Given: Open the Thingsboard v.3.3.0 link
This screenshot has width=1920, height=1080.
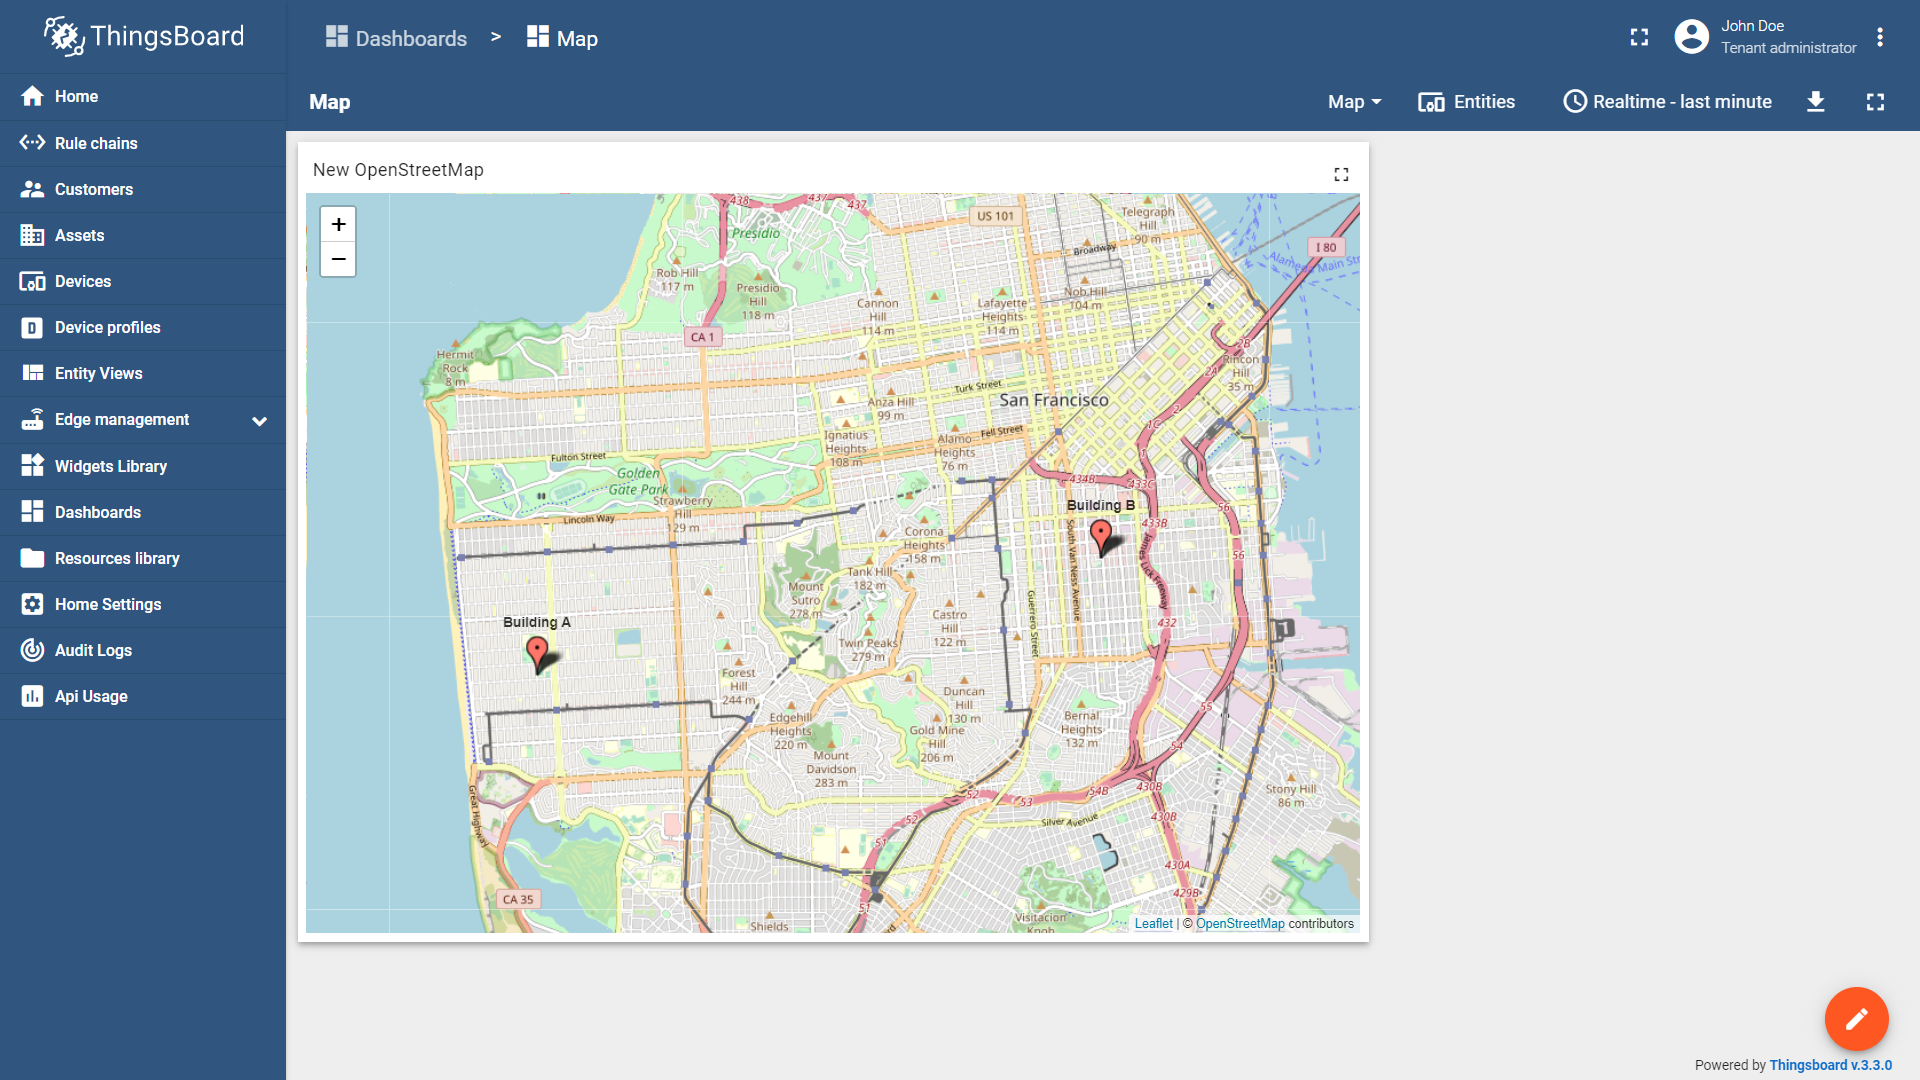Looking at the screenshot, I should pos(1830,1065).
